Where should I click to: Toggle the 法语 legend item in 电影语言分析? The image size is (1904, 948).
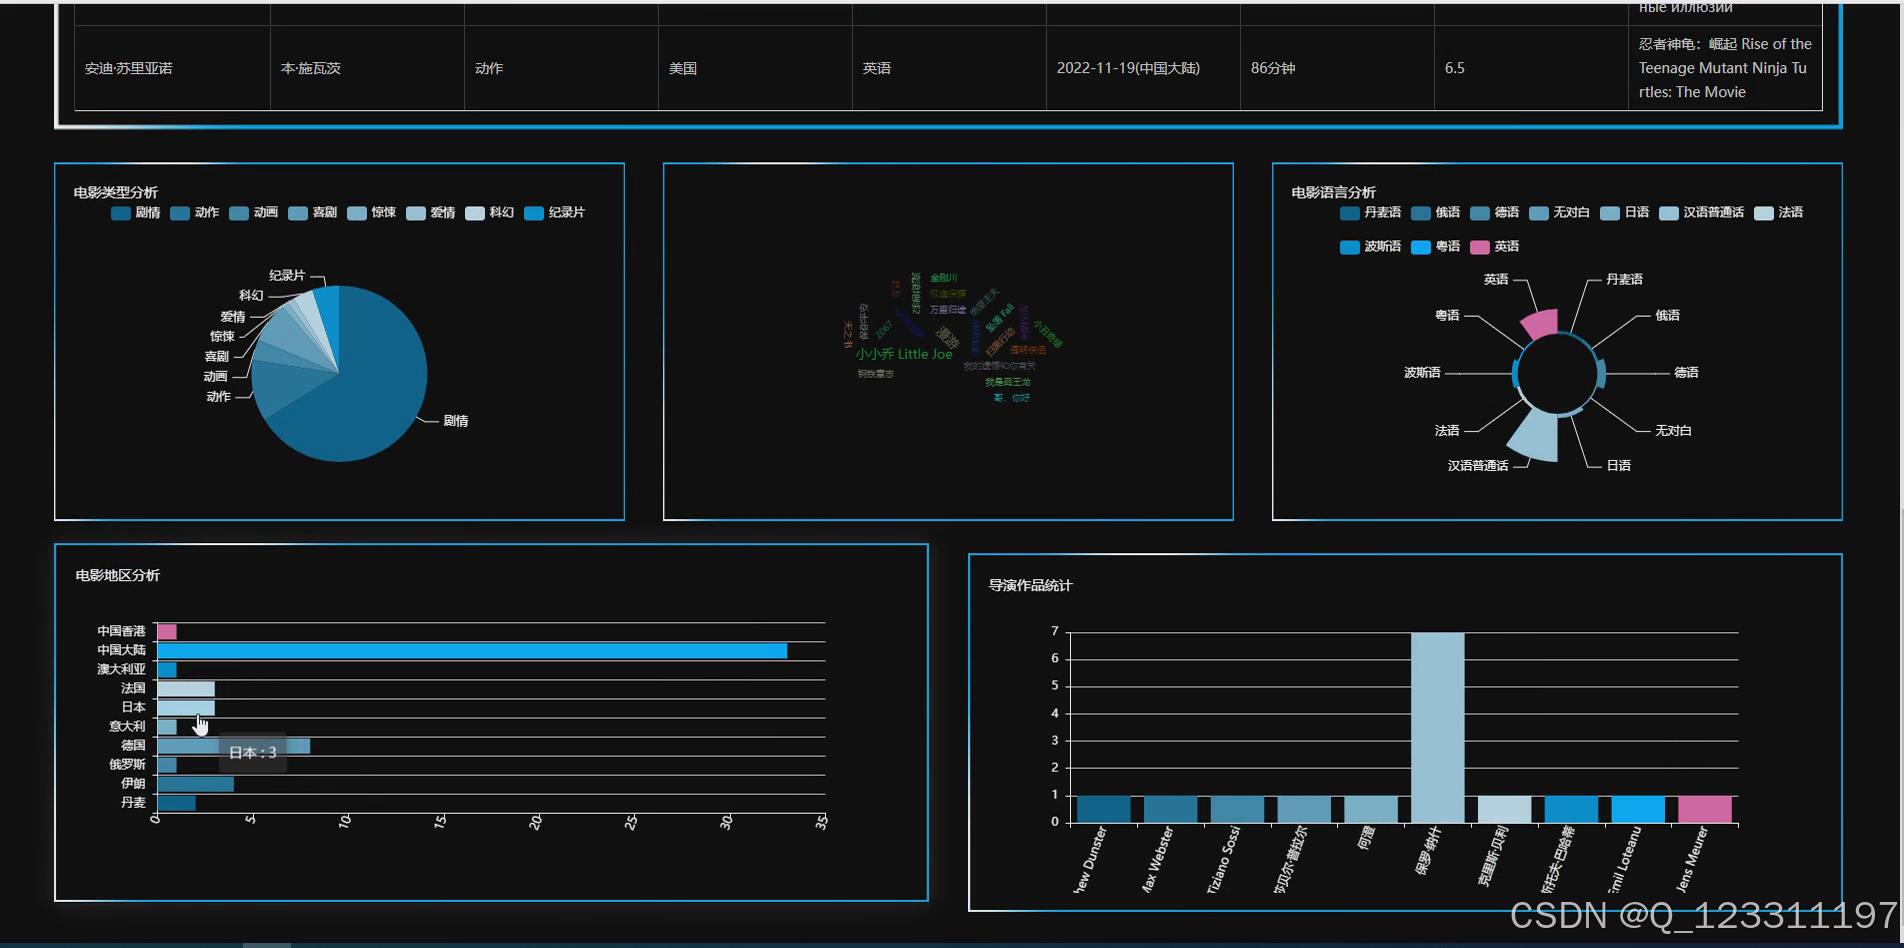point(1779,213)
